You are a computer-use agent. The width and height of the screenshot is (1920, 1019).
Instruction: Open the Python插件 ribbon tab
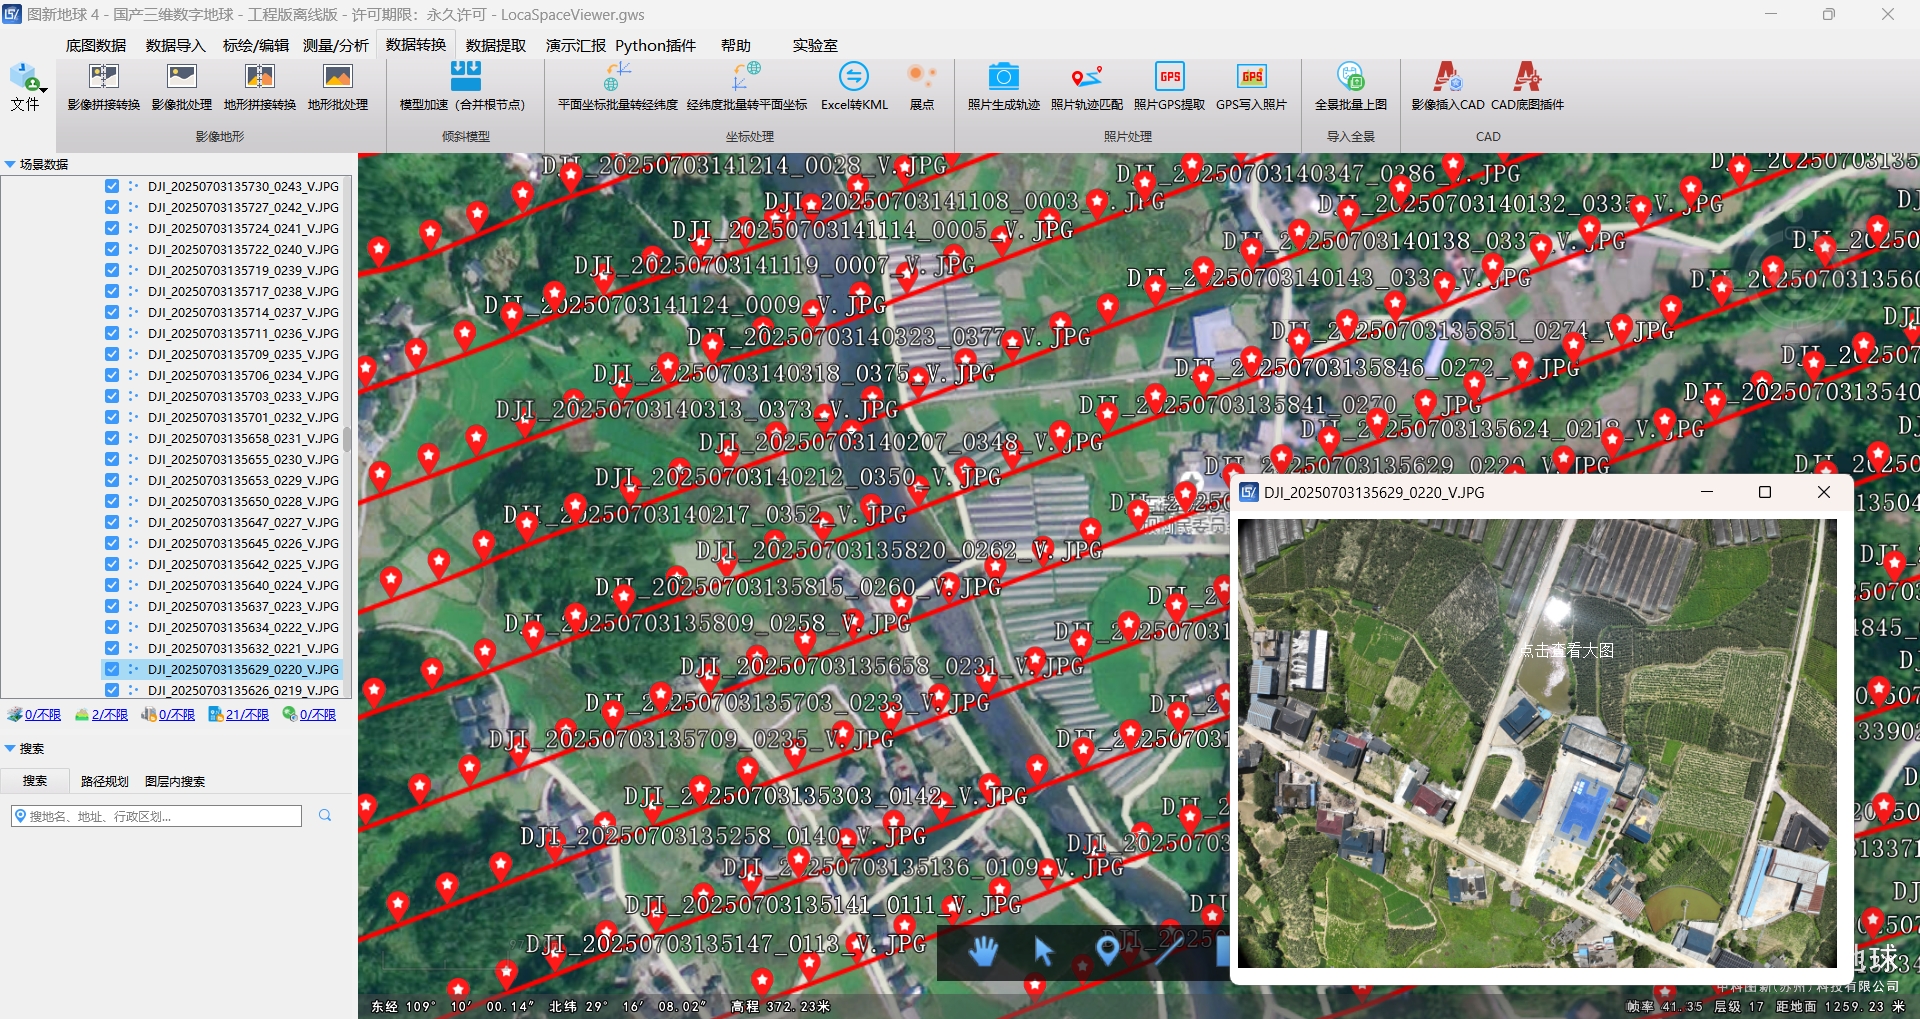pyautogui.click(x=655, y=45)
